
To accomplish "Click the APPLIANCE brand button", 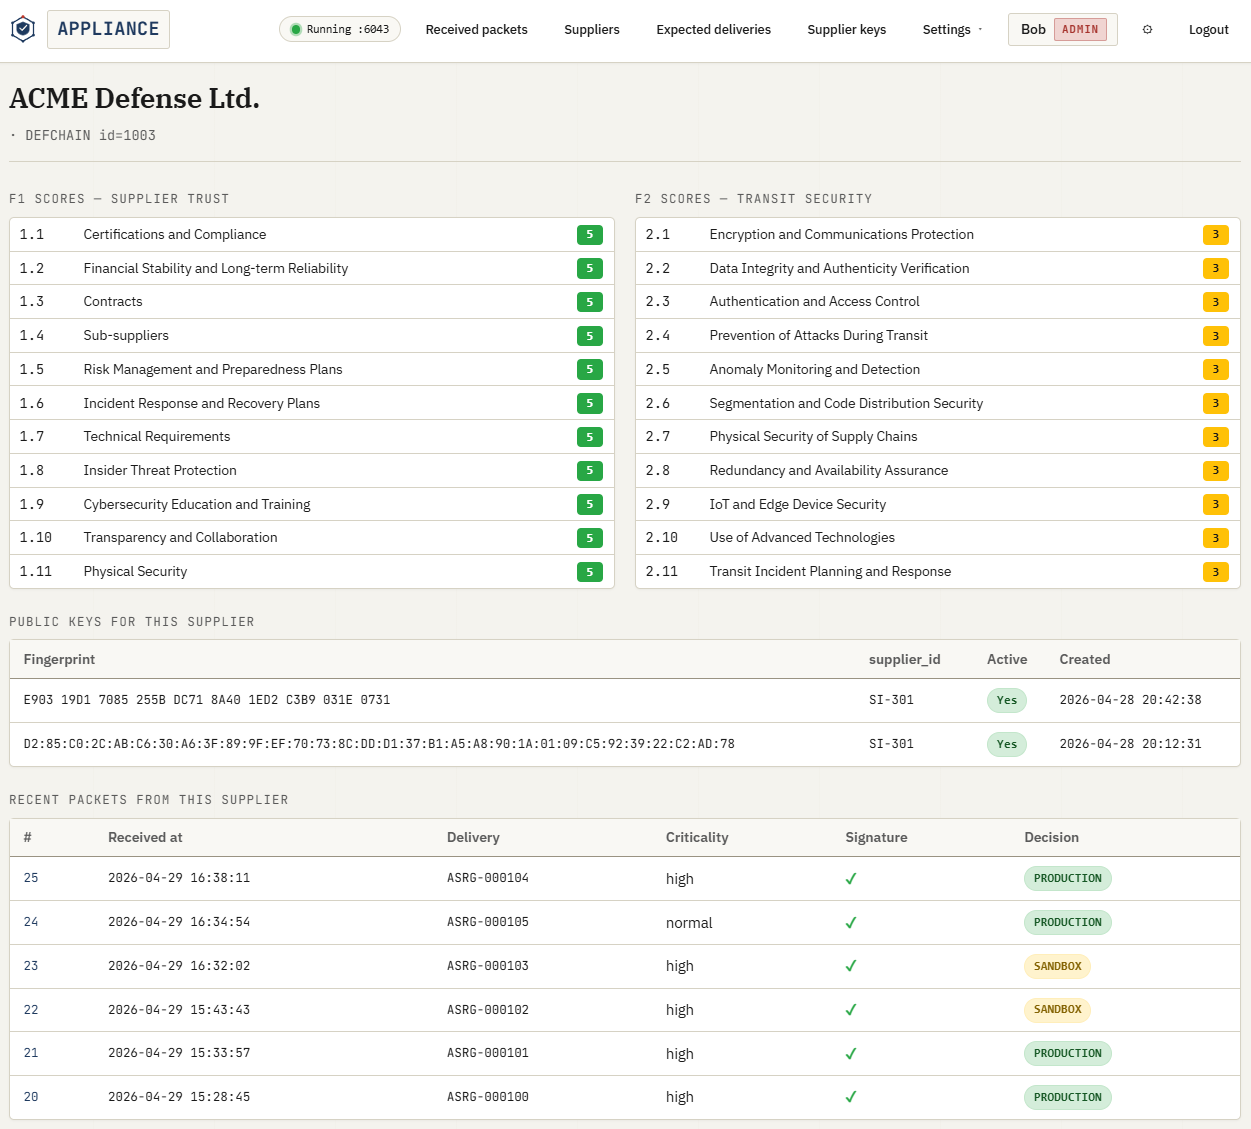I will click(x=109, y=29).
